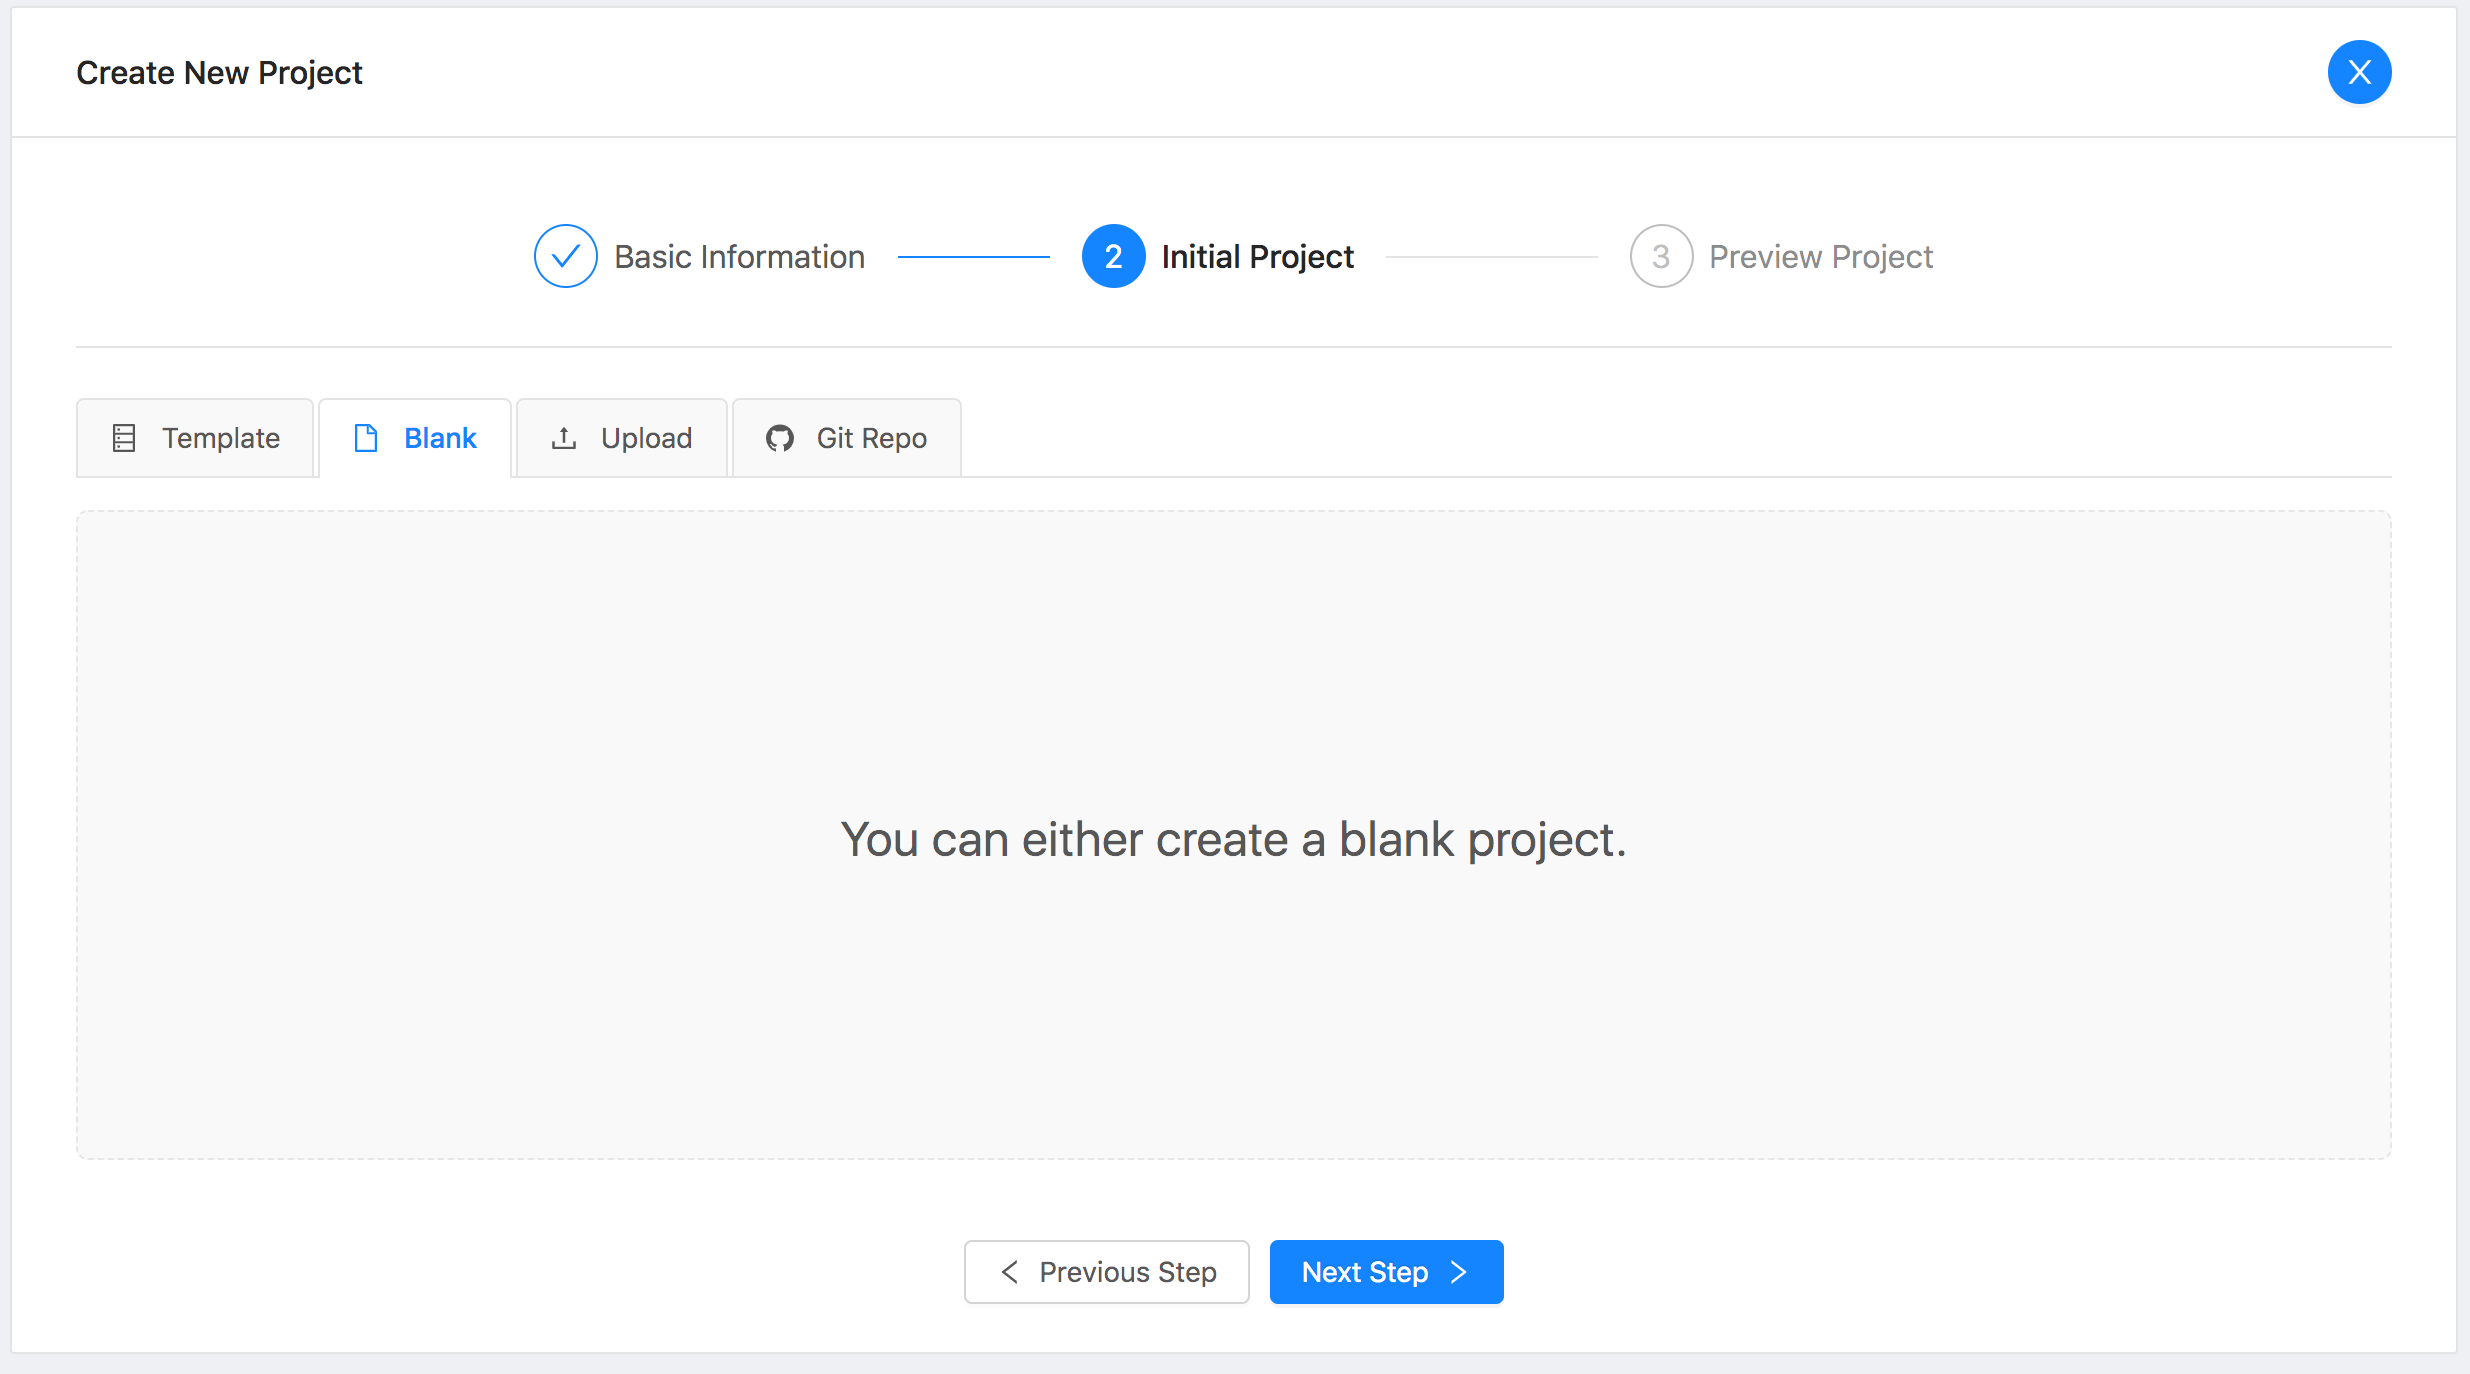Click the Template tab list icon
The height and width of the screenshot is (1374, 2470).
(x=124, y=438)
